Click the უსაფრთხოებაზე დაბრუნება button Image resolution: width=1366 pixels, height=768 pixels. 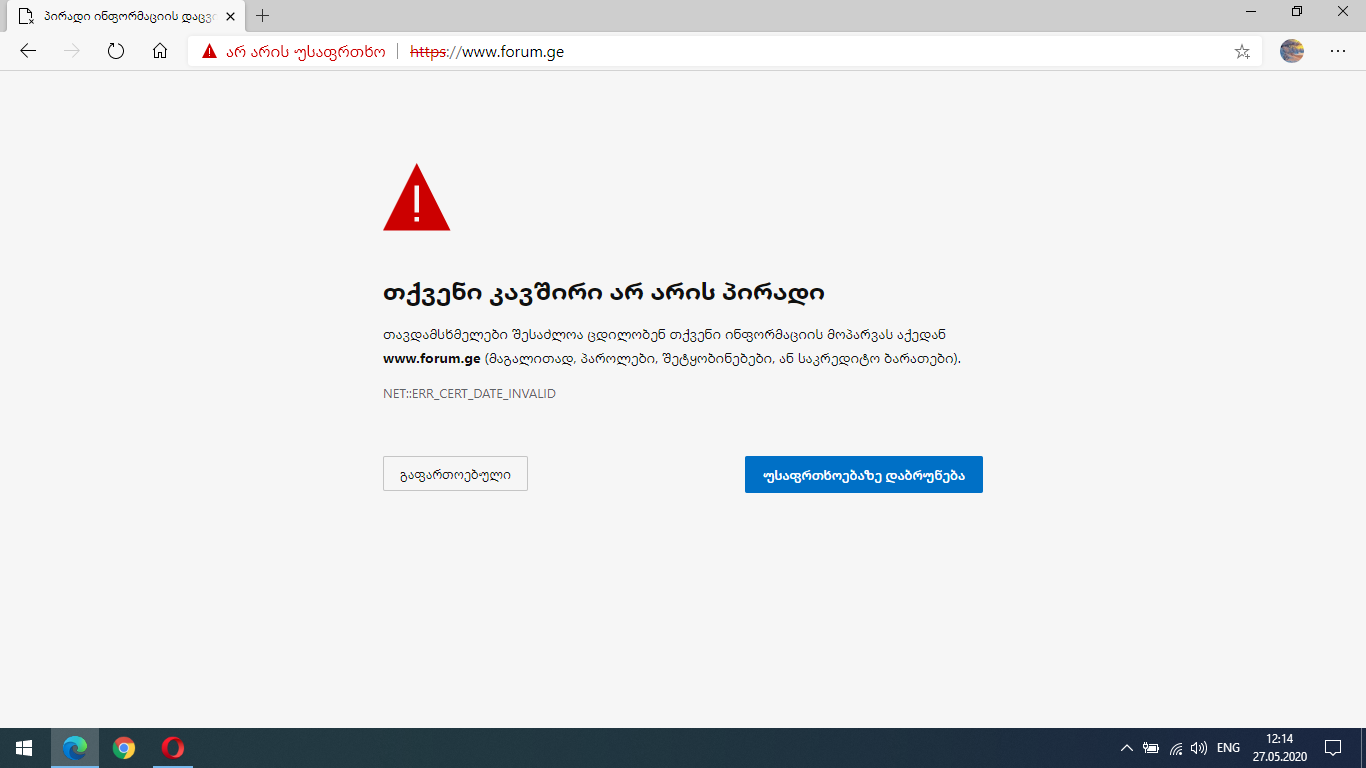[x=864, y=475]
